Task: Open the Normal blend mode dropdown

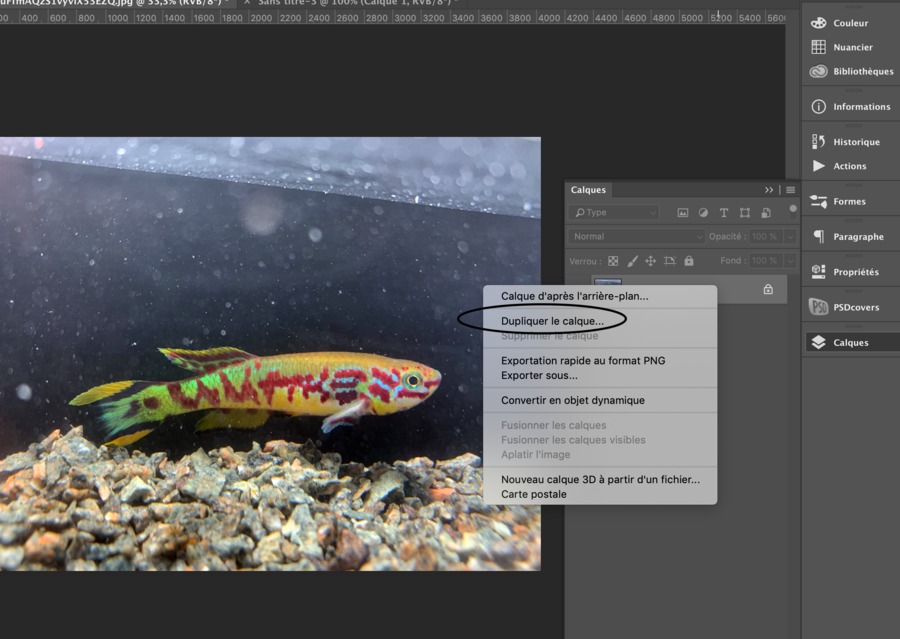Action: point(637,237)
